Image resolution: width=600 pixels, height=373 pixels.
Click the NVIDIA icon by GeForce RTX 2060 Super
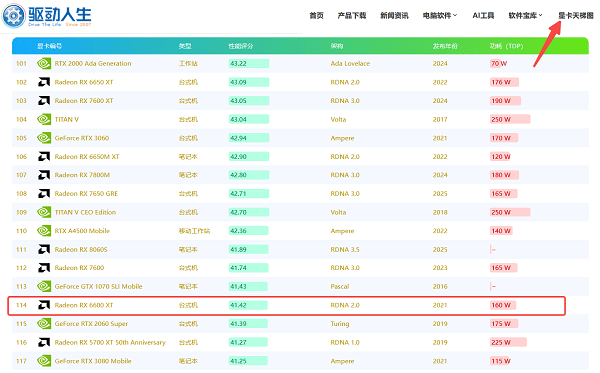tap(44, 324)
